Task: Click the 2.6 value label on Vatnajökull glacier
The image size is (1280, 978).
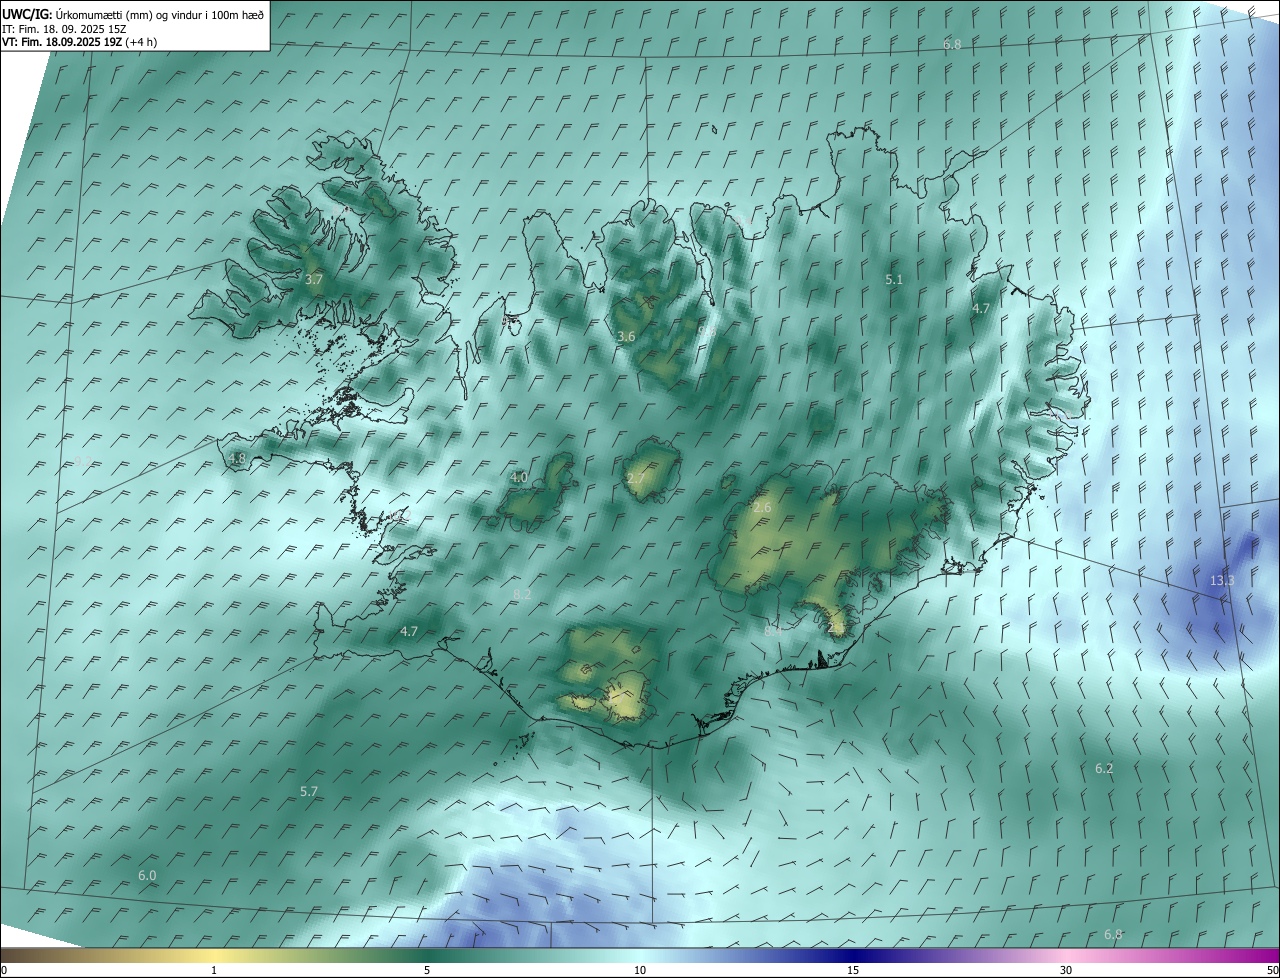Action: click(x=762, y=508)
